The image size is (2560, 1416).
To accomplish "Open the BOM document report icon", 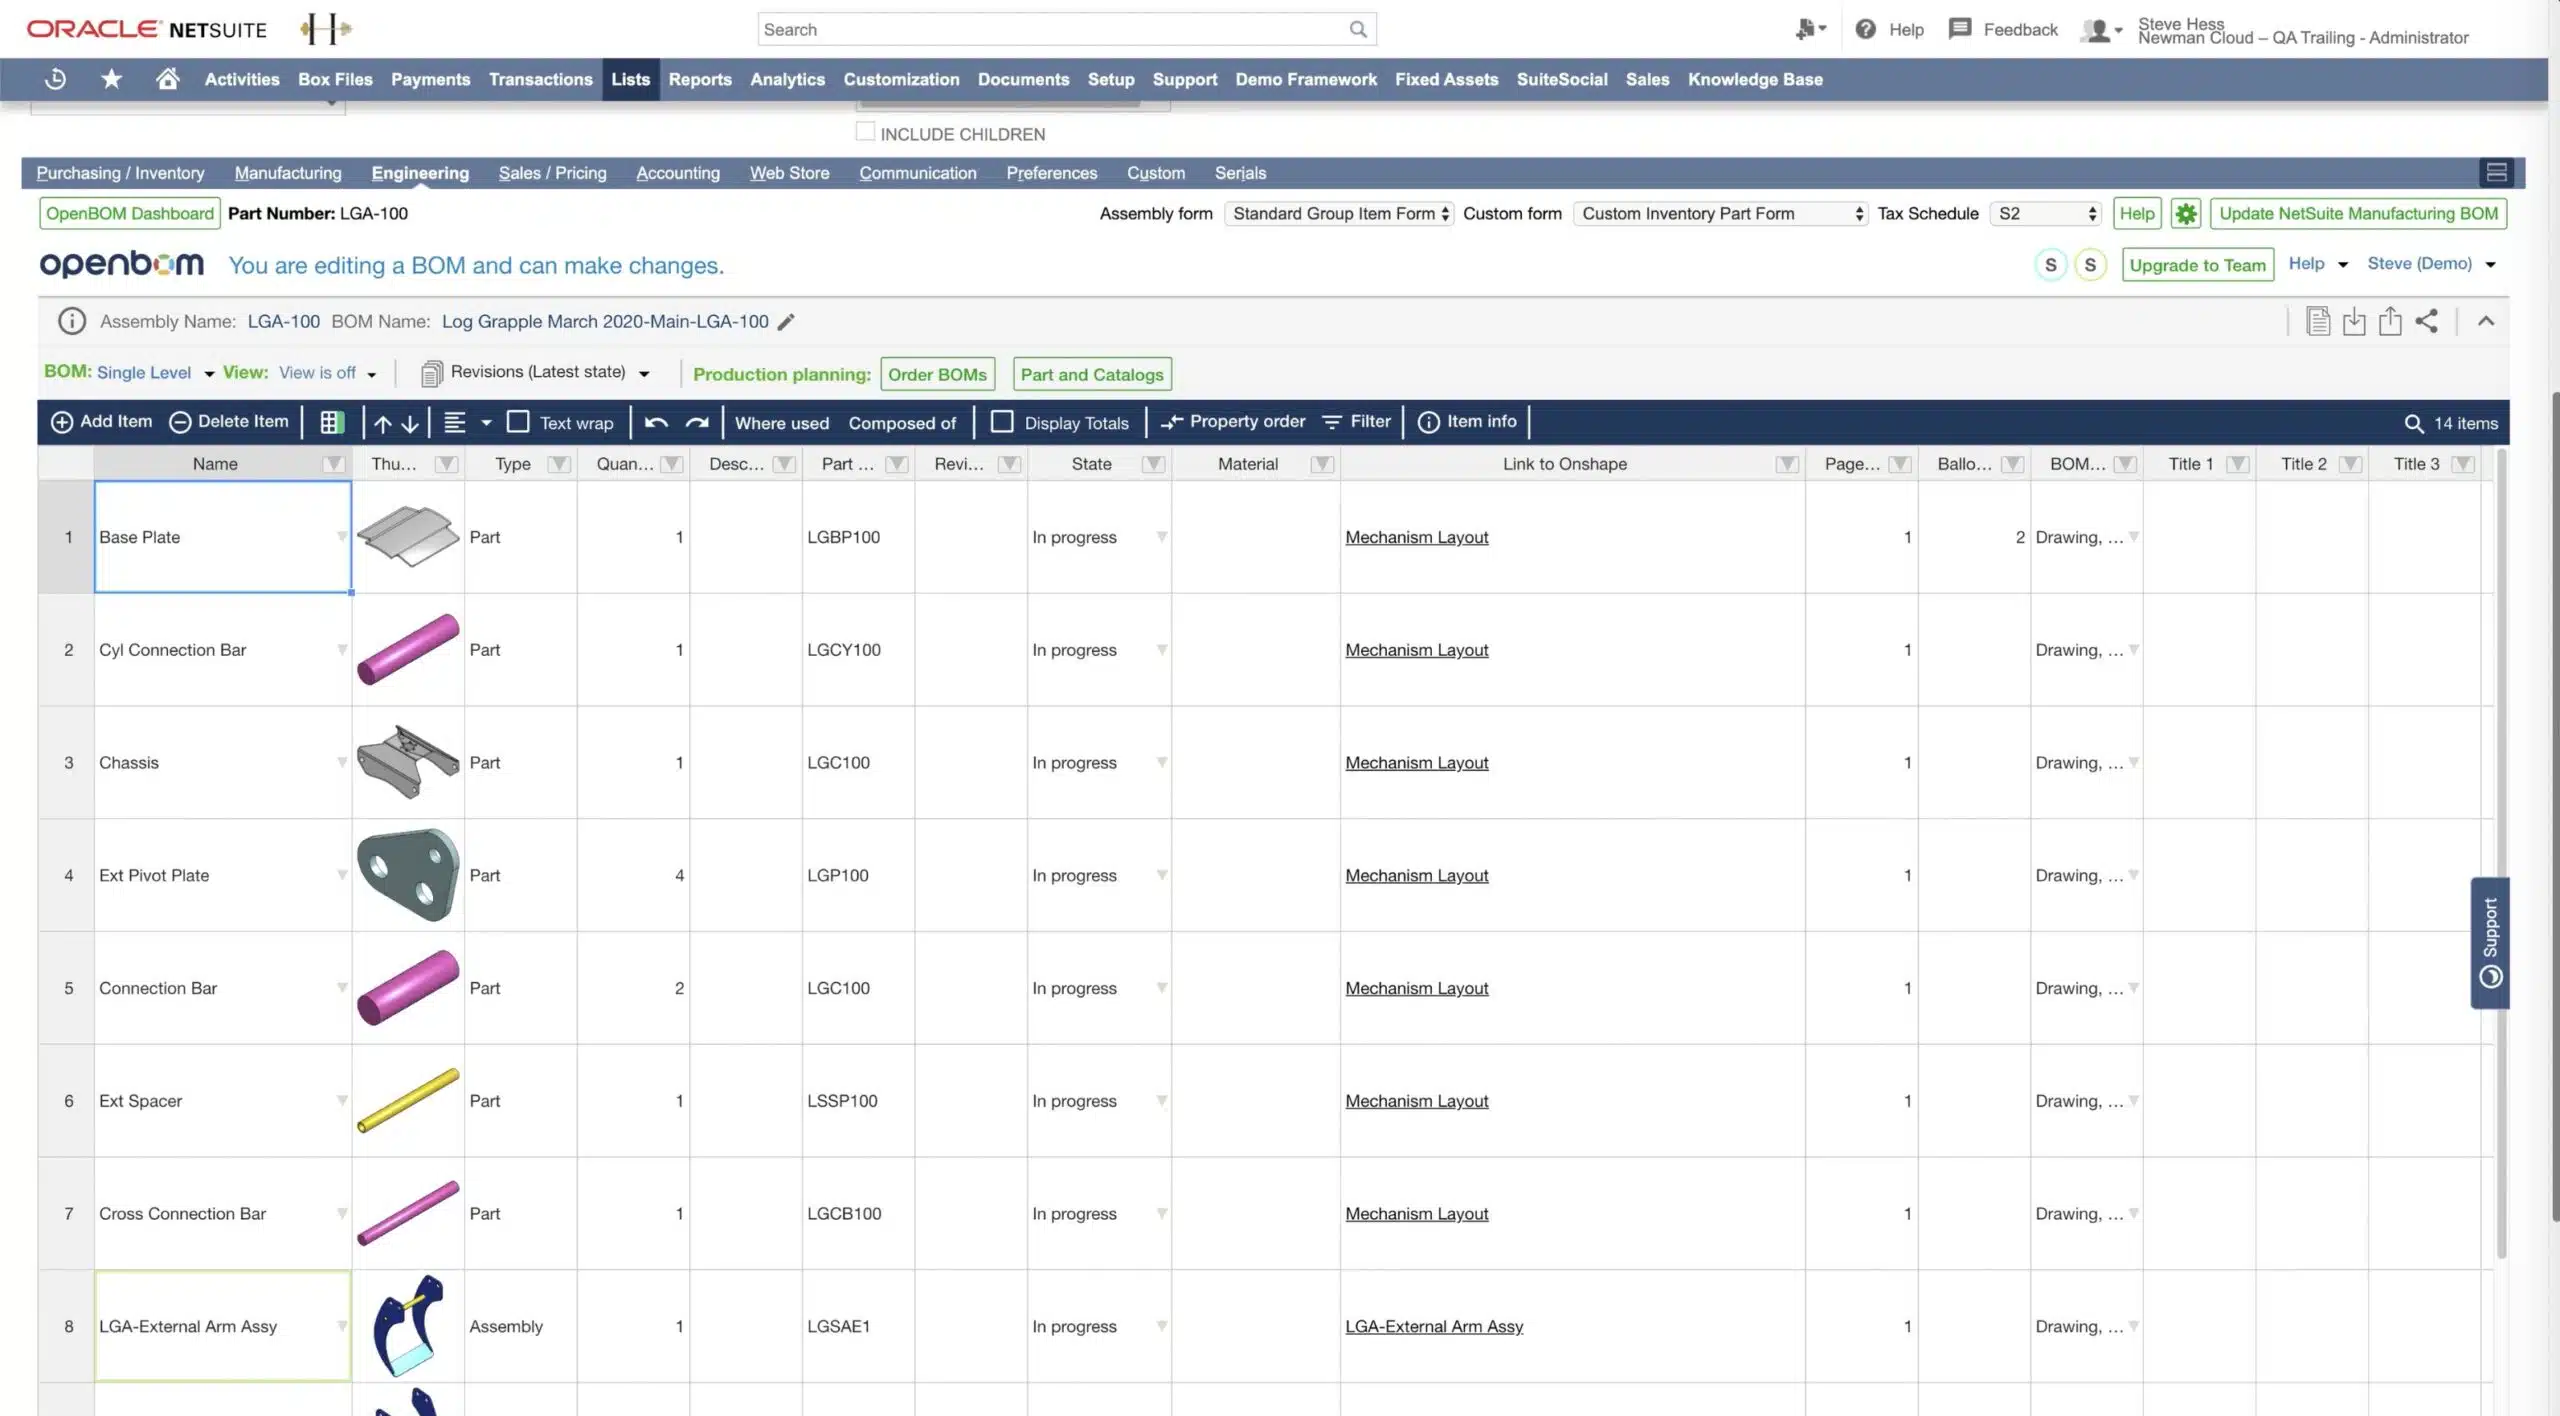I will (x=2317, y=321).
